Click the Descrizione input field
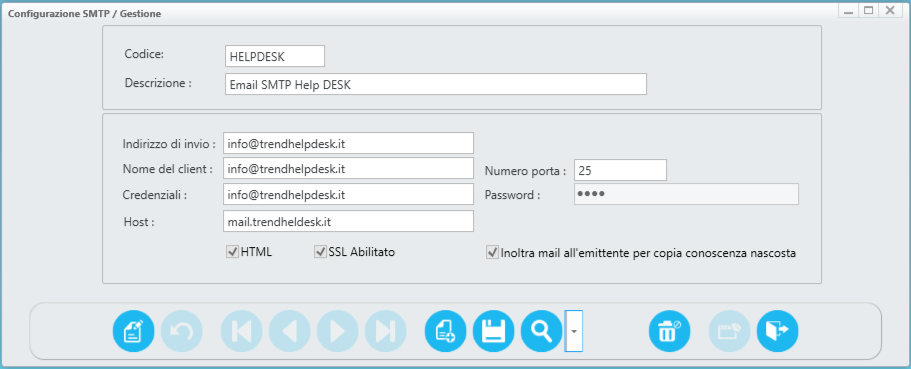The image size is (911, 369). 436,84
